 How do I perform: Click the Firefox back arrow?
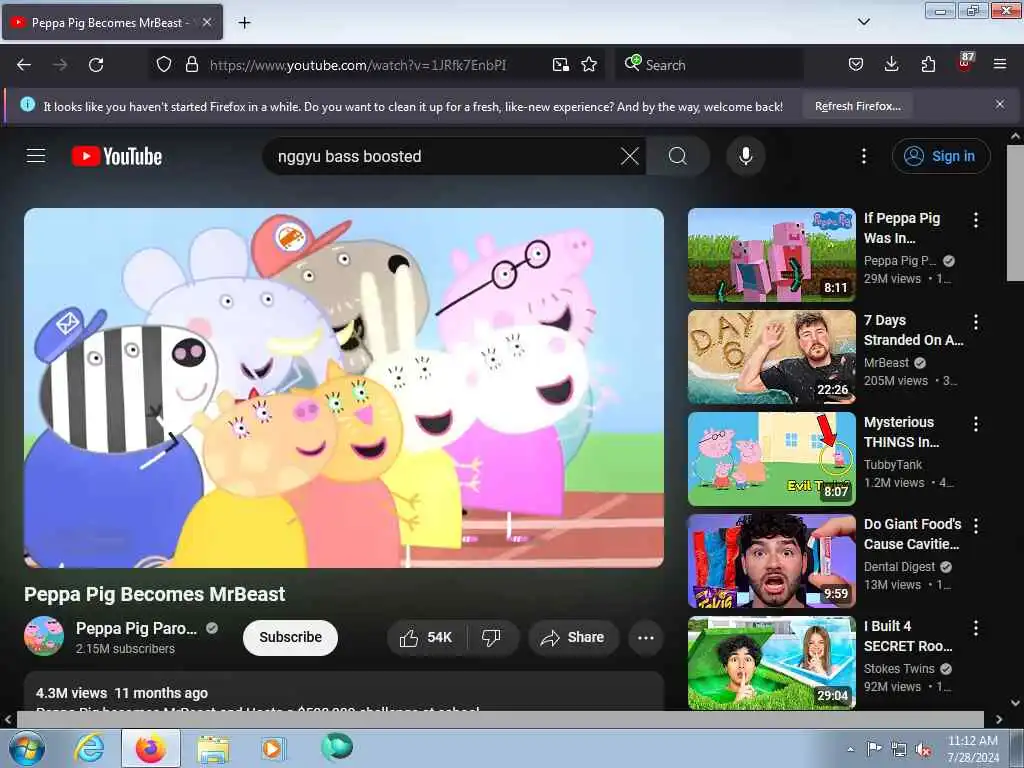24,65
